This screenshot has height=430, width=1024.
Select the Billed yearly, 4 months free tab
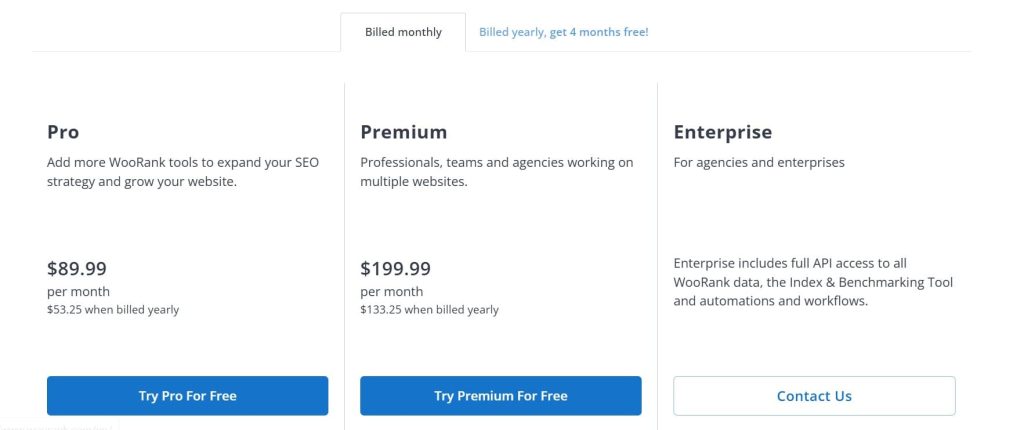[x=563, y=32]
